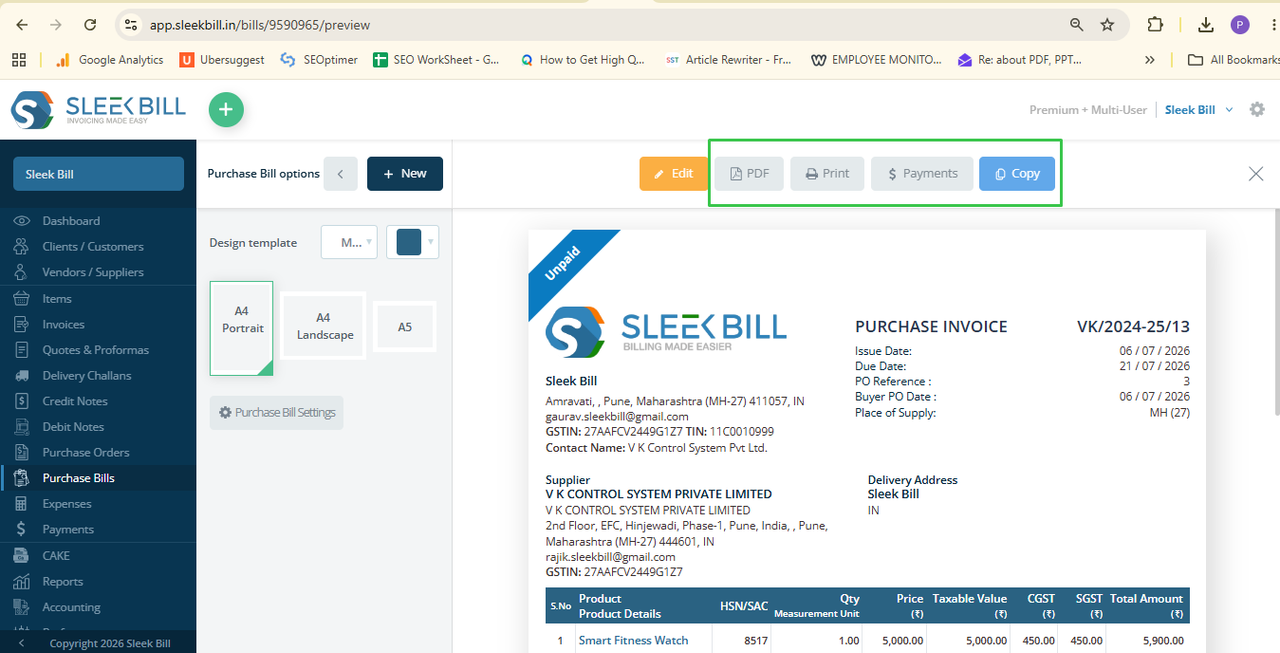Viewport: 1280px width, 653px height.
Task: Select A4 Landscape page layout
Action: (x=324, y=326)
